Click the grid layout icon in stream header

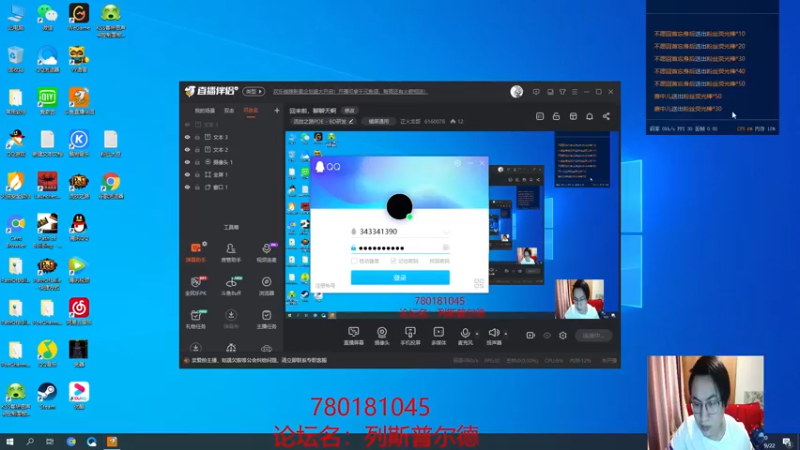click(573, 116)
